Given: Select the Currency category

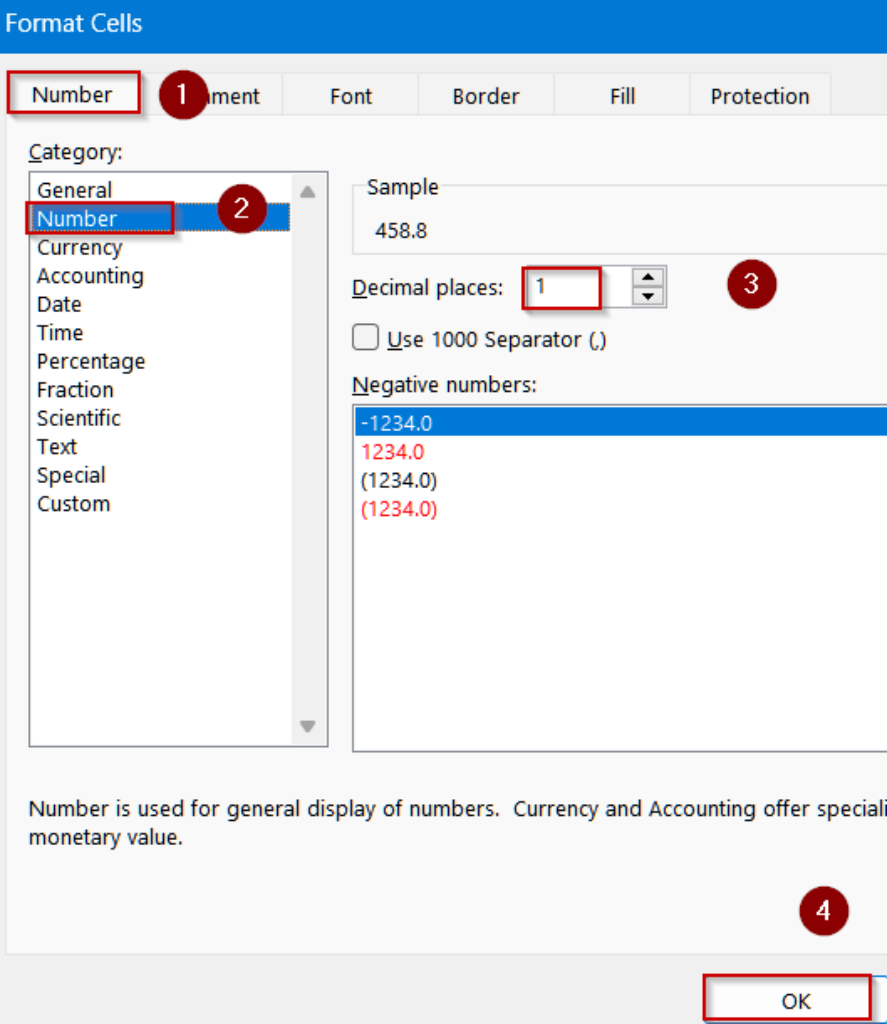Looking at the screenshot, I should pos(76,247).
